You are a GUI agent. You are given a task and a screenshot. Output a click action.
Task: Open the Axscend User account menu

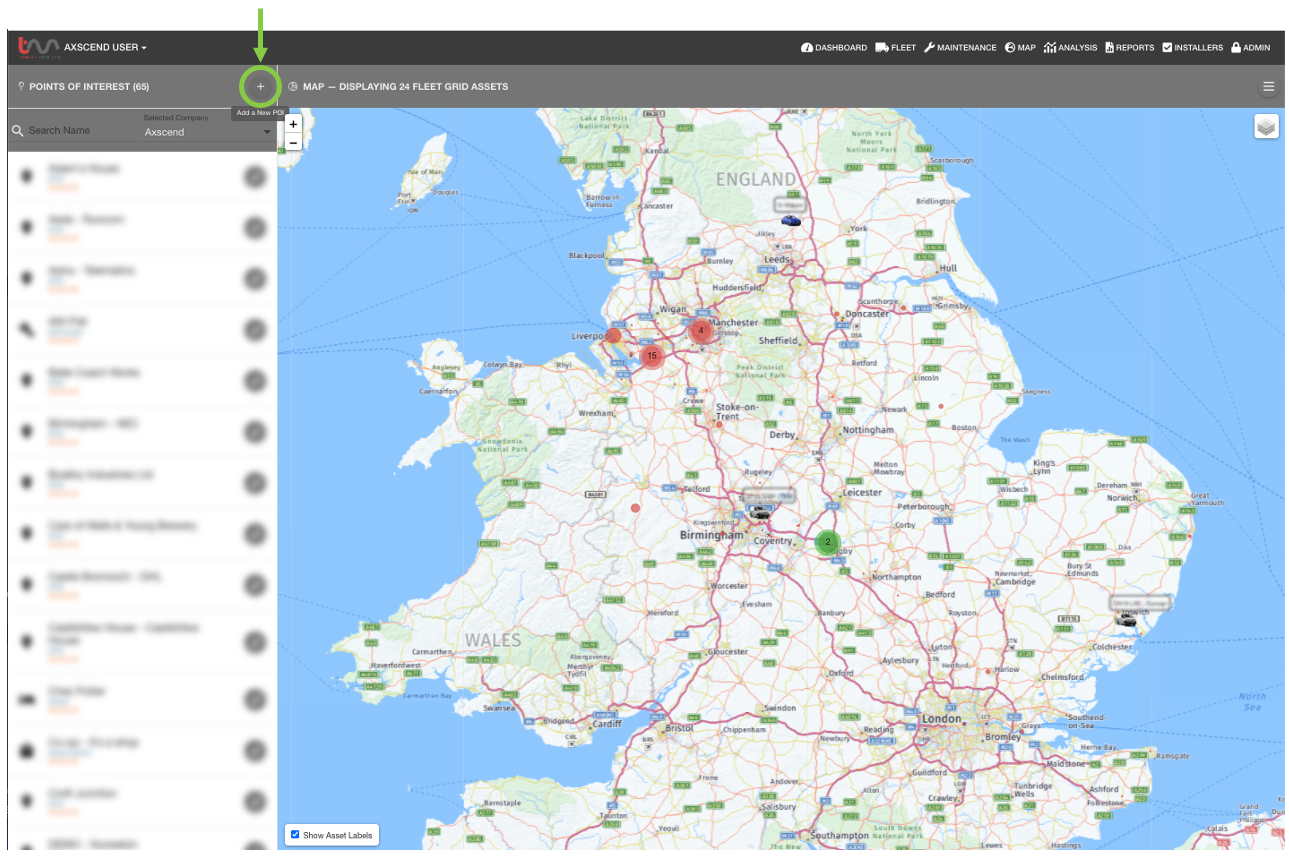pyautogui.click(x=105, y=47)
